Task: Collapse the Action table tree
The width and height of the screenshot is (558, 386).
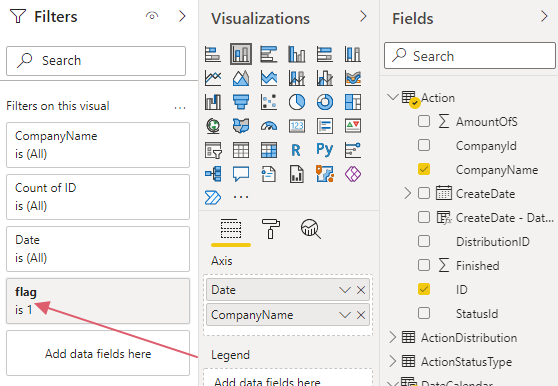Action: tap(393, 97)
